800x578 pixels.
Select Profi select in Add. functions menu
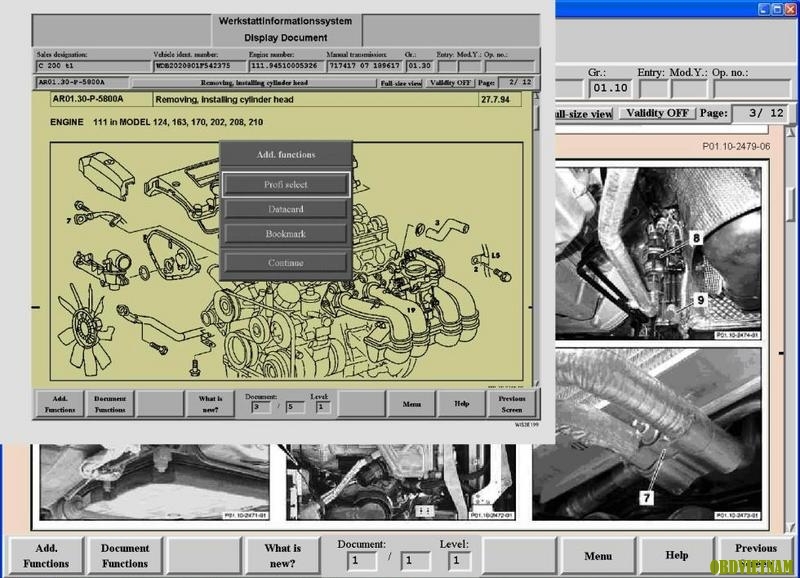[x=286, y=185]
